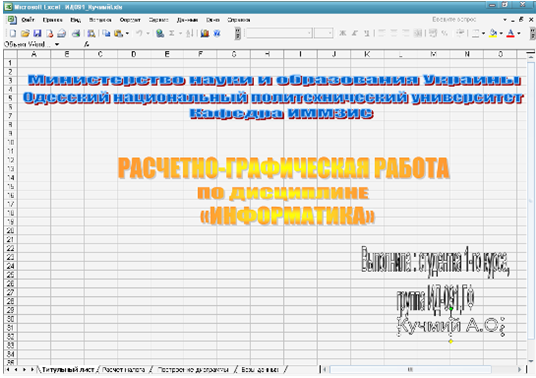Click the red font color button
The image size is (536, 378).
point(510,33)
